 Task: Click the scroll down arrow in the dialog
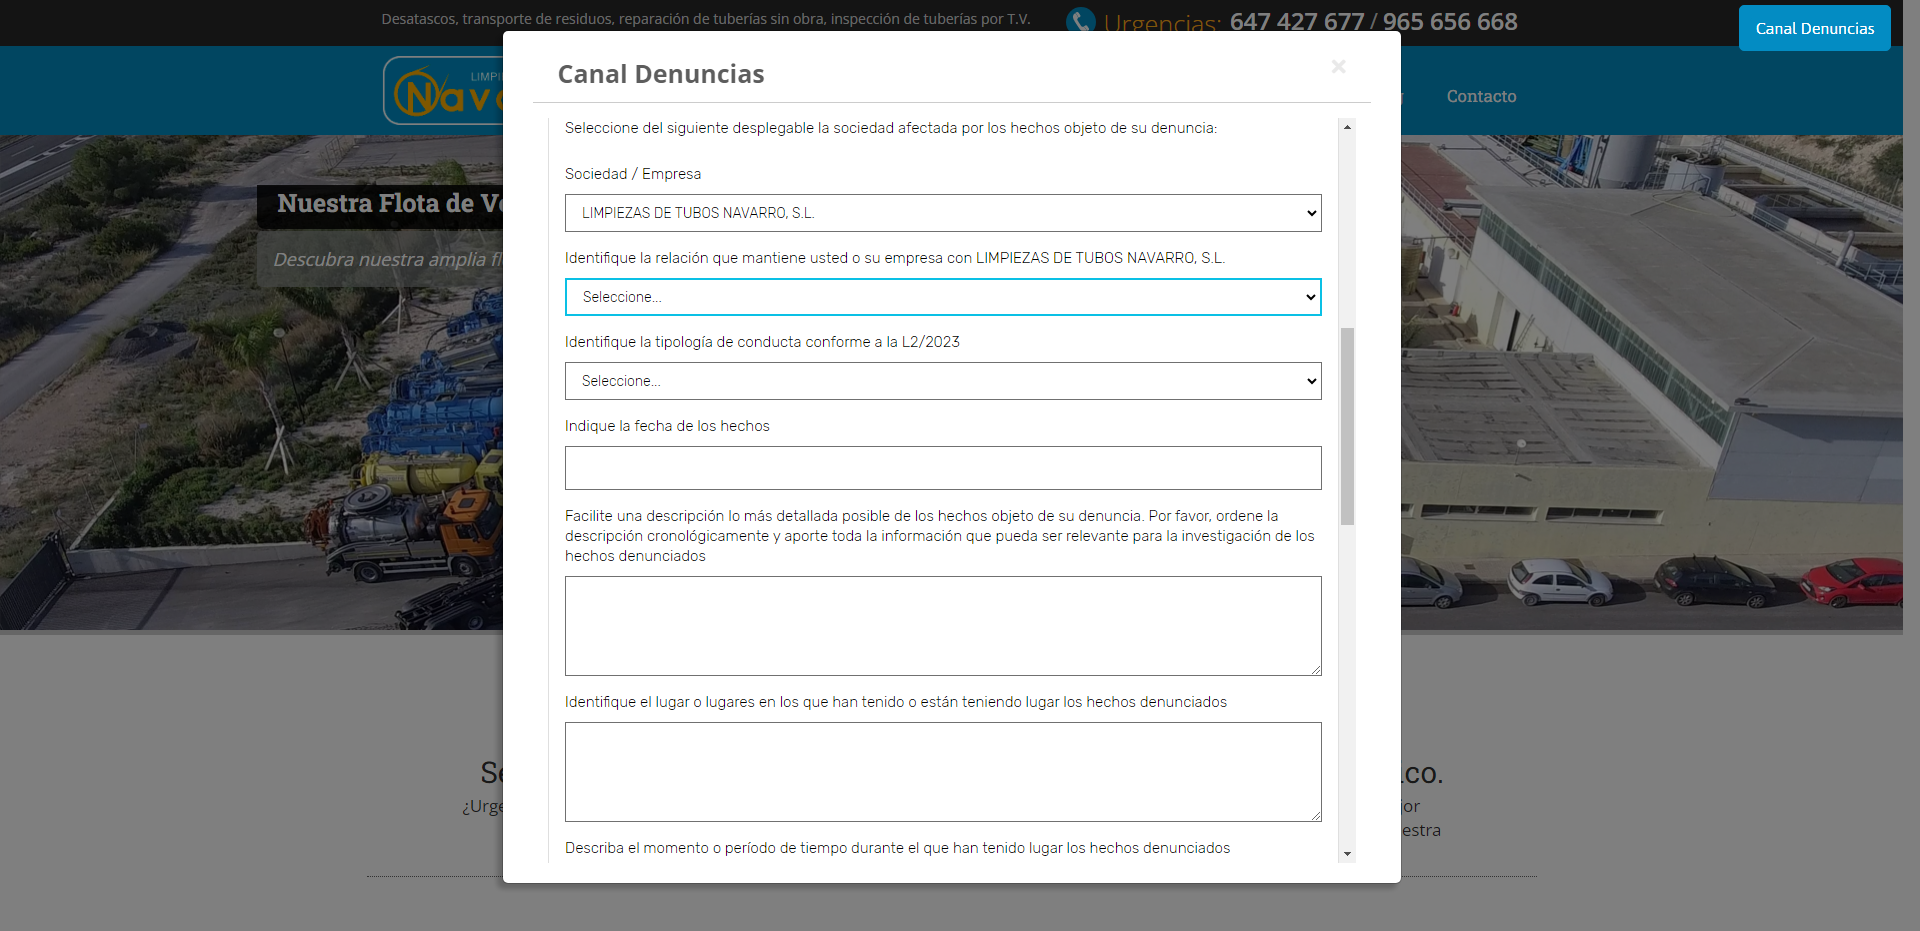(1348, 854)
